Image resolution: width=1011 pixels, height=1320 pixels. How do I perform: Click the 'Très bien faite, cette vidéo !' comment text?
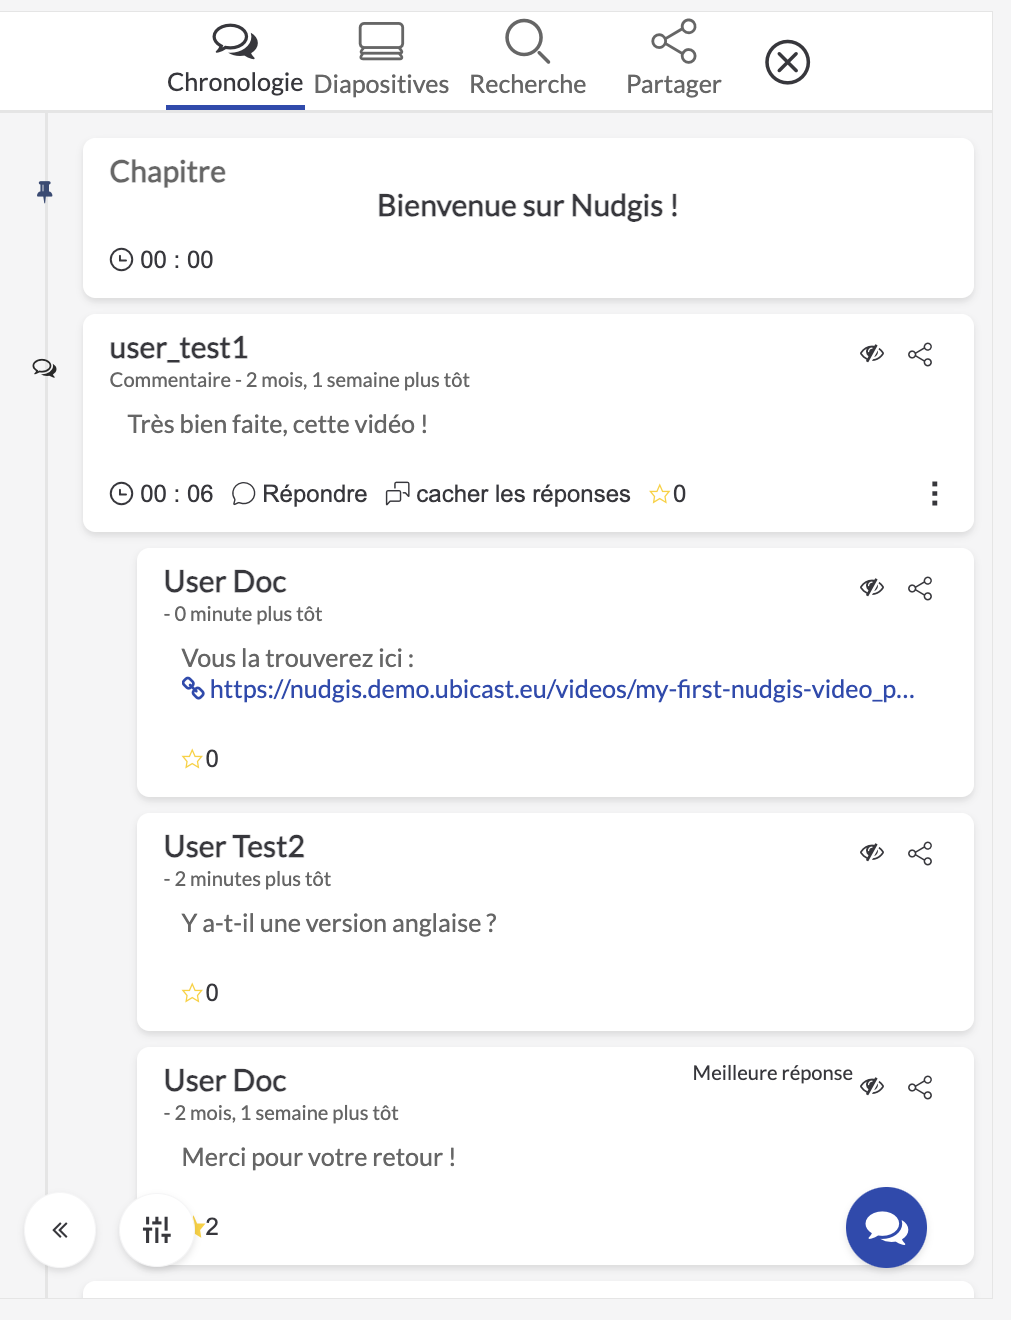[278, 425]
